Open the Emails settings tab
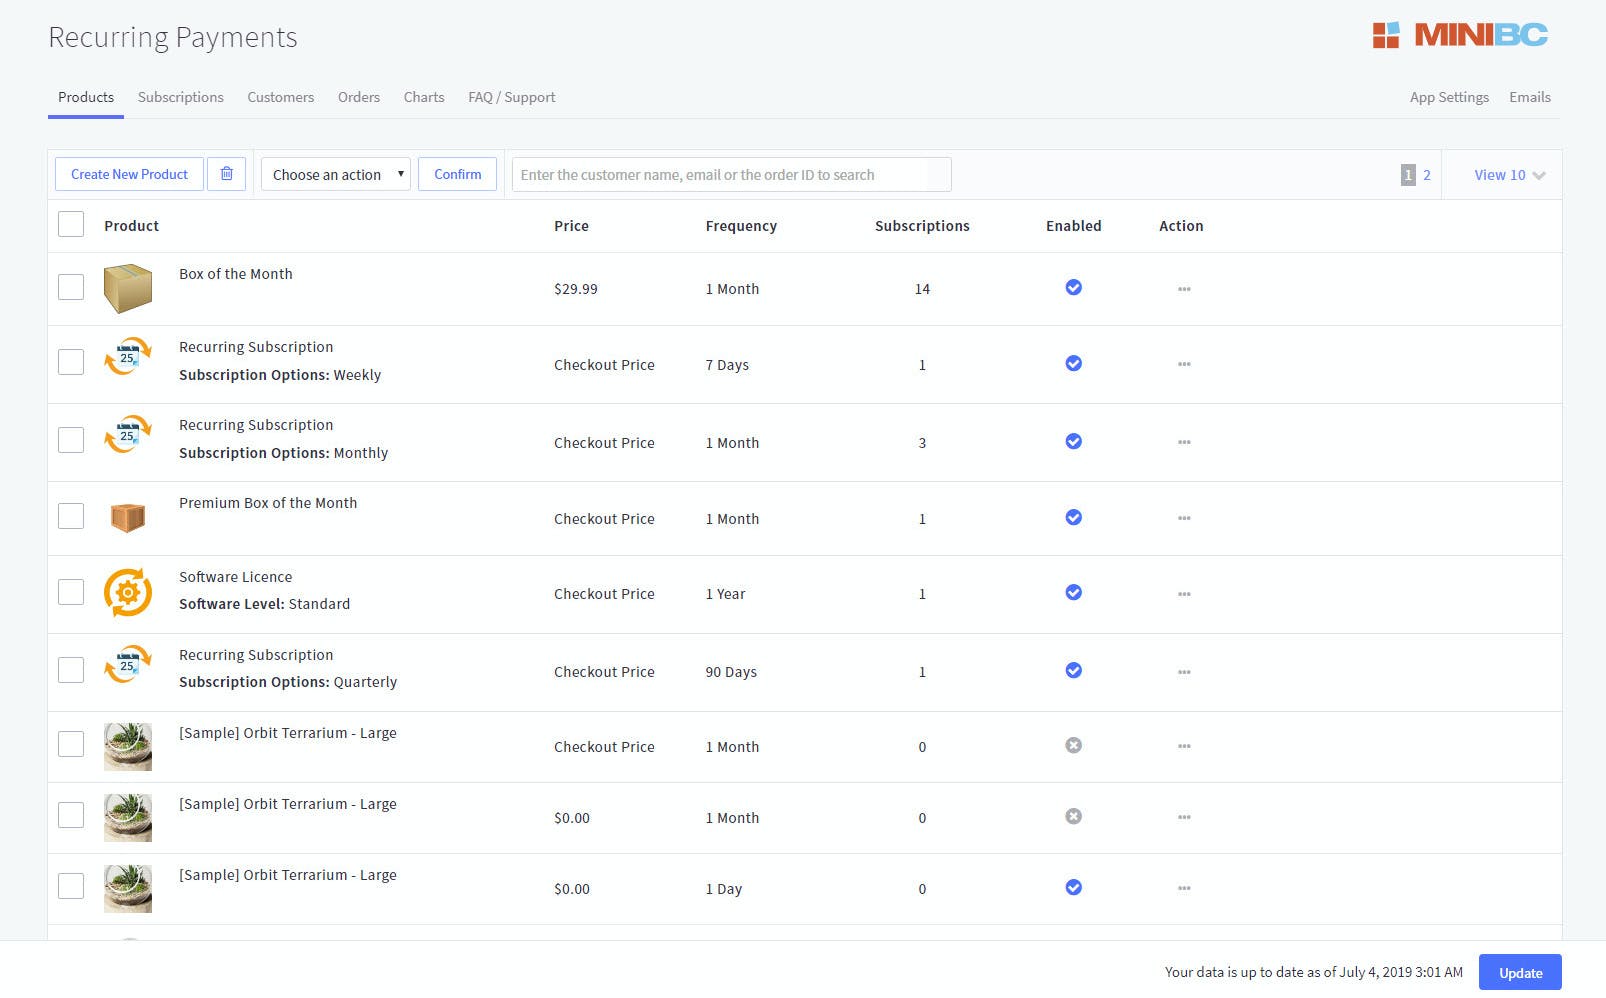Viewport: 1606px width, 998px height. coord(1530,97)
